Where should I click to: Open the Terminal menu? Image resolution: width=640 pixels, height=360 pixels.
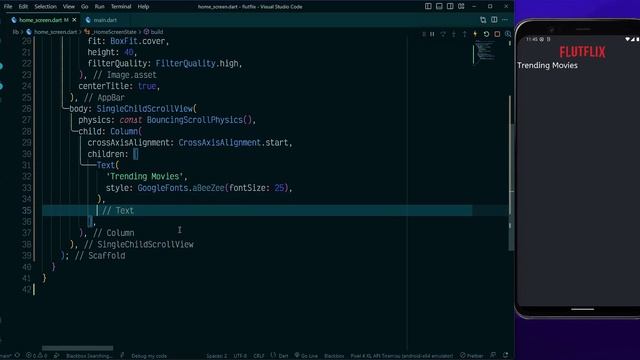pos(121,7)
